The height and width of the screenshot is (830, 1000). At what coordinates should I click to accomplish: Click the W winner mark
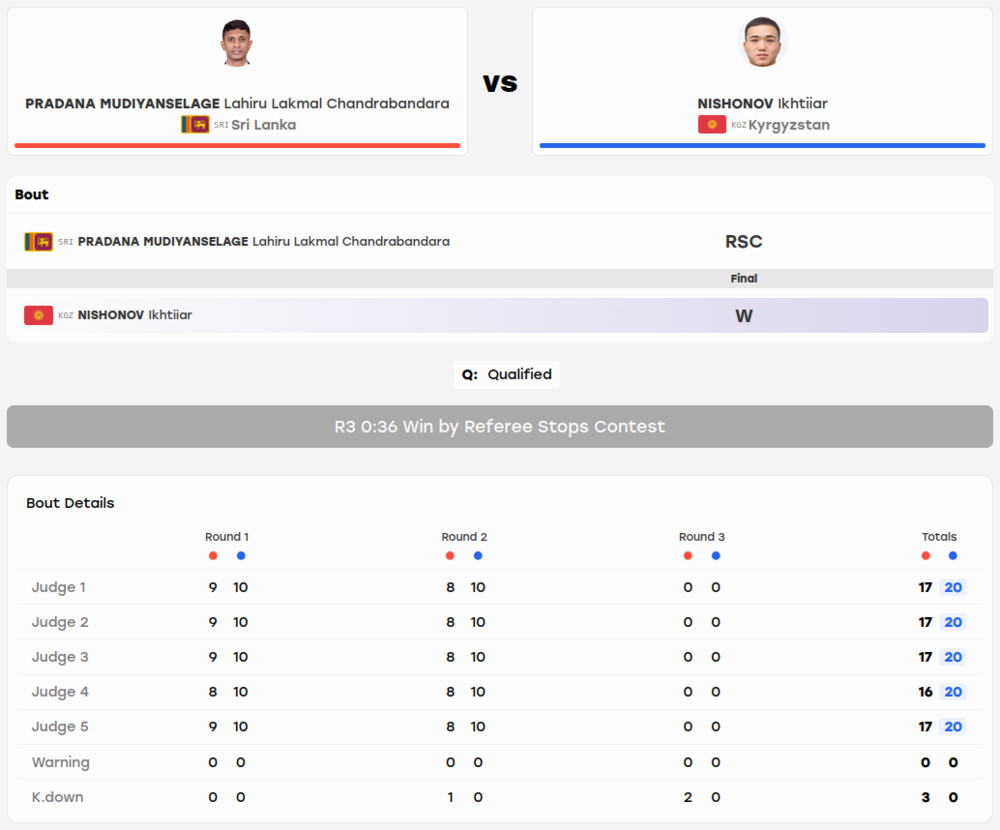[x=744, y=316]
